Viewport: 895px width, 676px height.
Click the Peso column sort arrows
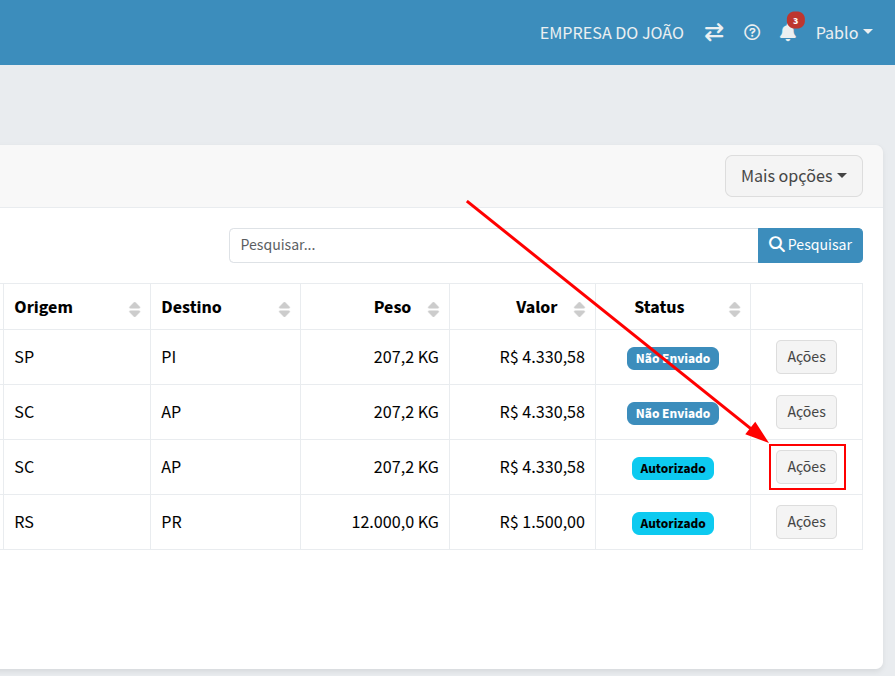pyautogui.click(x=433, y=309)
